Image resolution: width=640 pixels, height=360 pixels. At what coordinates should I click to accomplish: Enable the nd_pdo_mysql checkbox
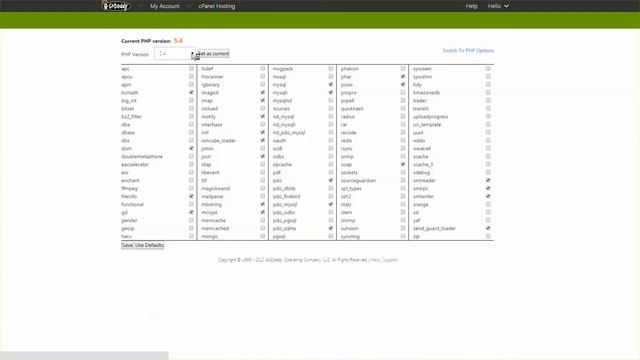pos(331,132)
